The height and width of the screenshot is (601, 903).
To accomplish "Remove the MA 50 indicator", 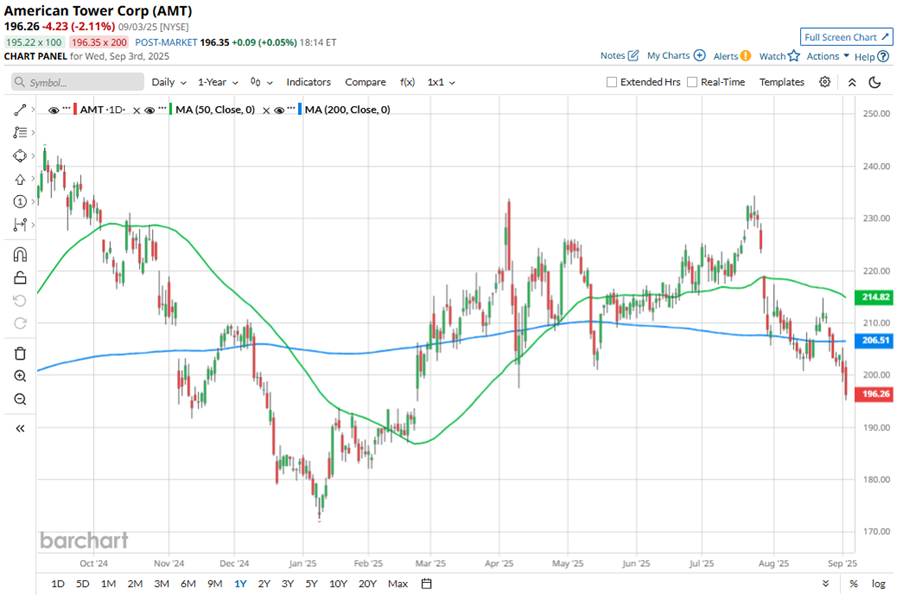I will tap(266, 110).
